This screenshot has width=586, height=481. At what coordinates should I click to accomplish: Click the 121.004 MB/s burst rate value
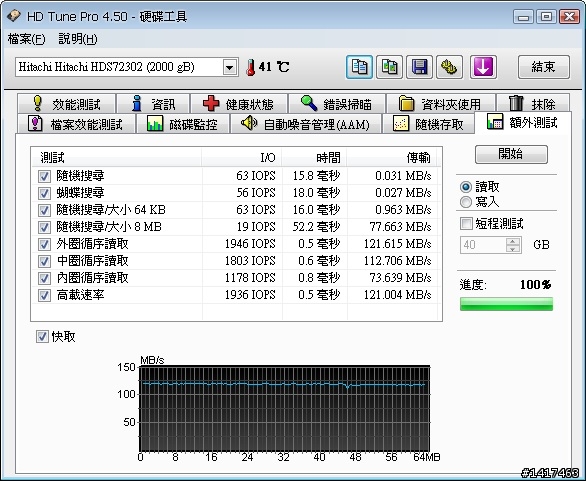tap(398, 295)
